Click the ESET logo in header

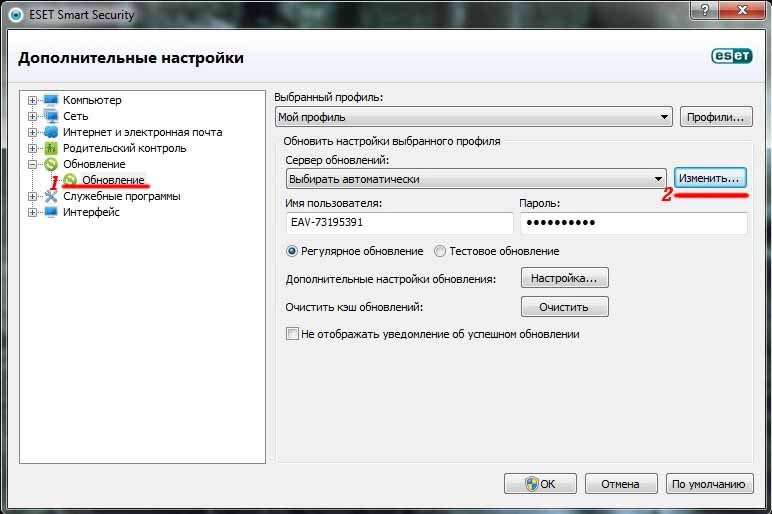pos(732,56)
